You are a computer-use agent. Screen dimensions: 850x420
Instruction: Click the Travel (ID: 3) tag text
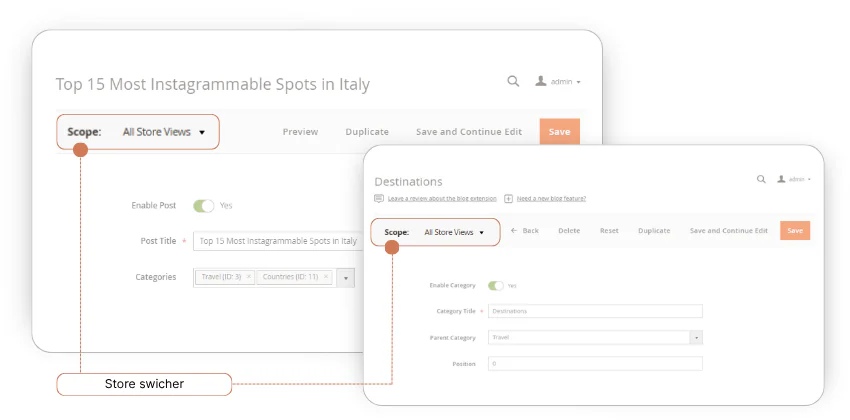coord(221,276)
